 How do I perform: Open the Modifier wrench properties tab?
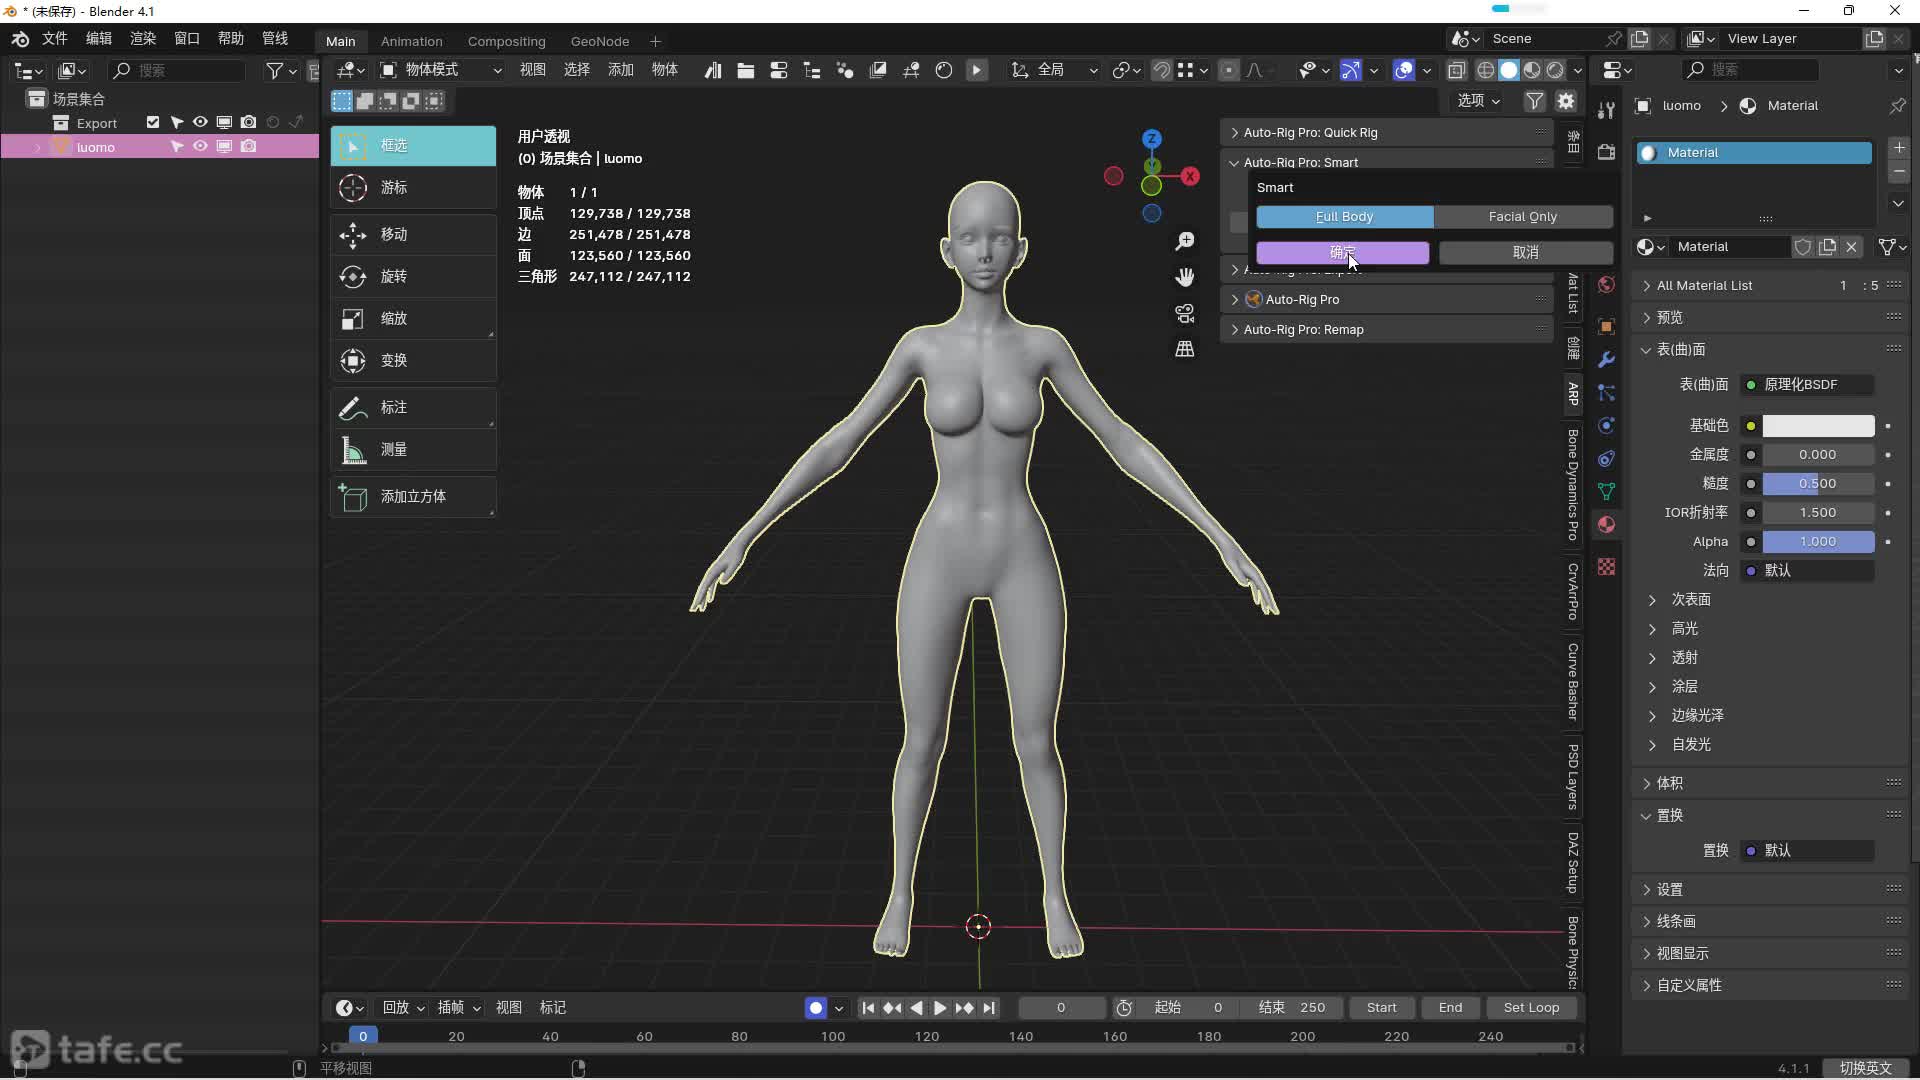(x=1606, y=359)
